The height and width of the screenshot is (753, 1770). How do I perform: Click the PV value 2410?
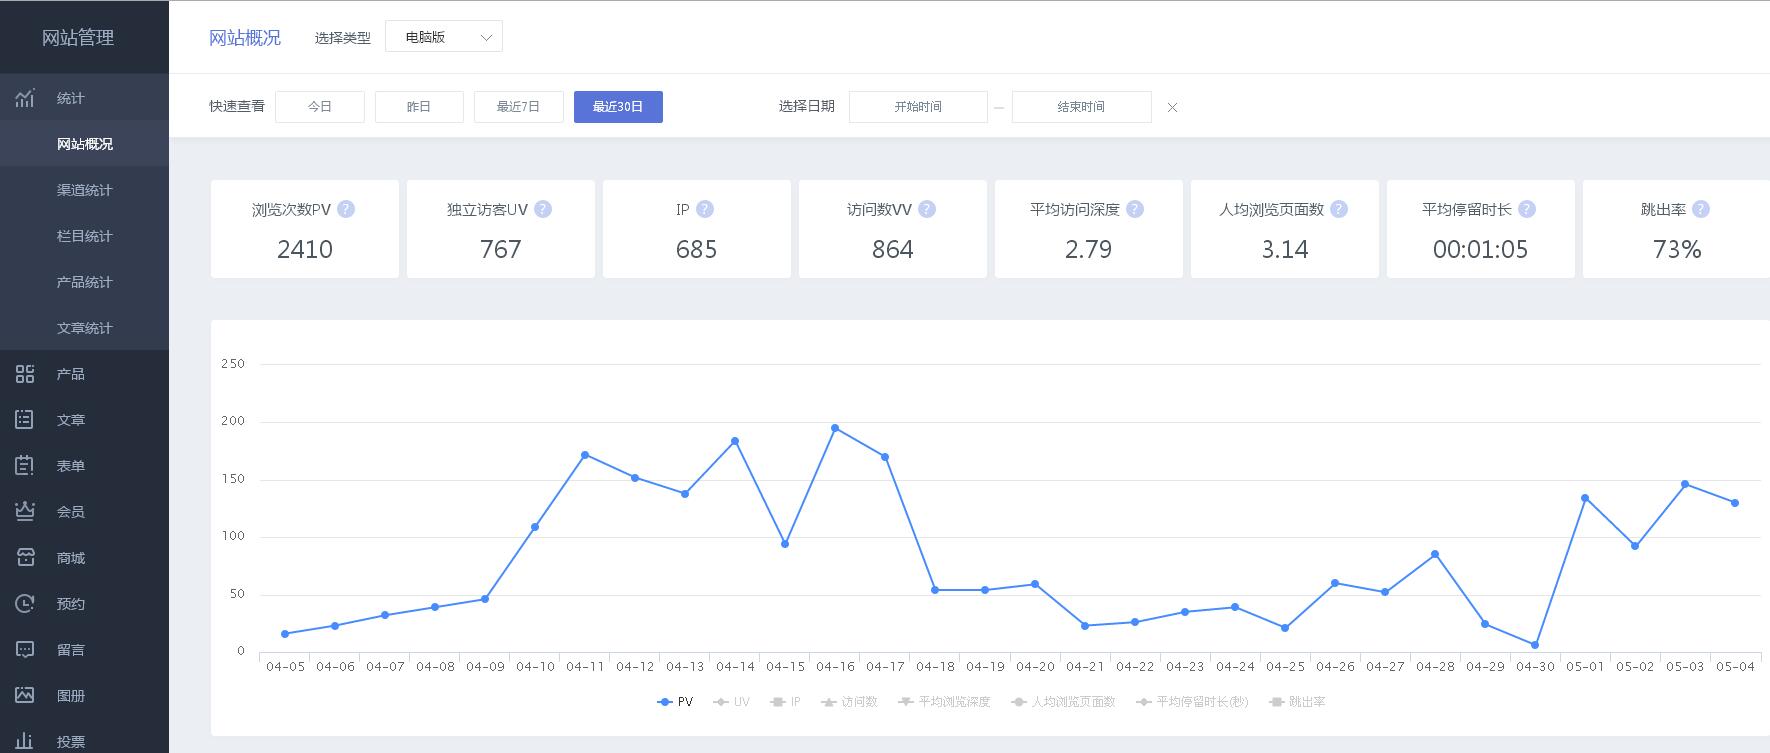[305, 249]
